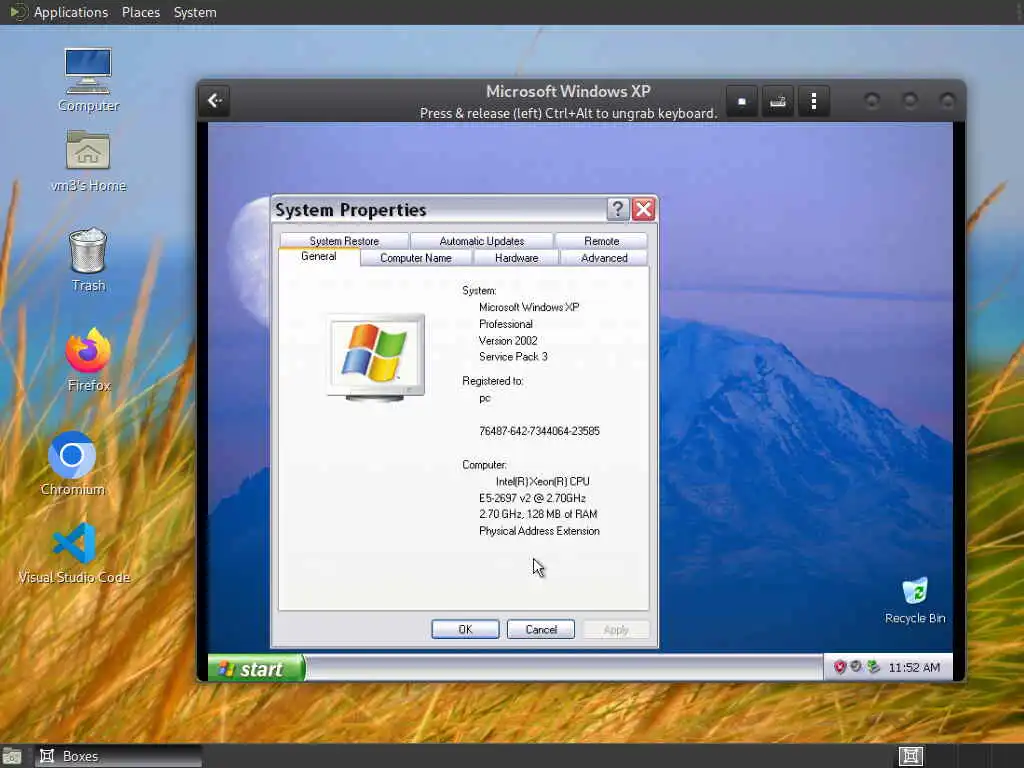Viewport: 1024px width, 768px height.
Task: Click the greyed-out Apply button
Action: click(616, 630)
